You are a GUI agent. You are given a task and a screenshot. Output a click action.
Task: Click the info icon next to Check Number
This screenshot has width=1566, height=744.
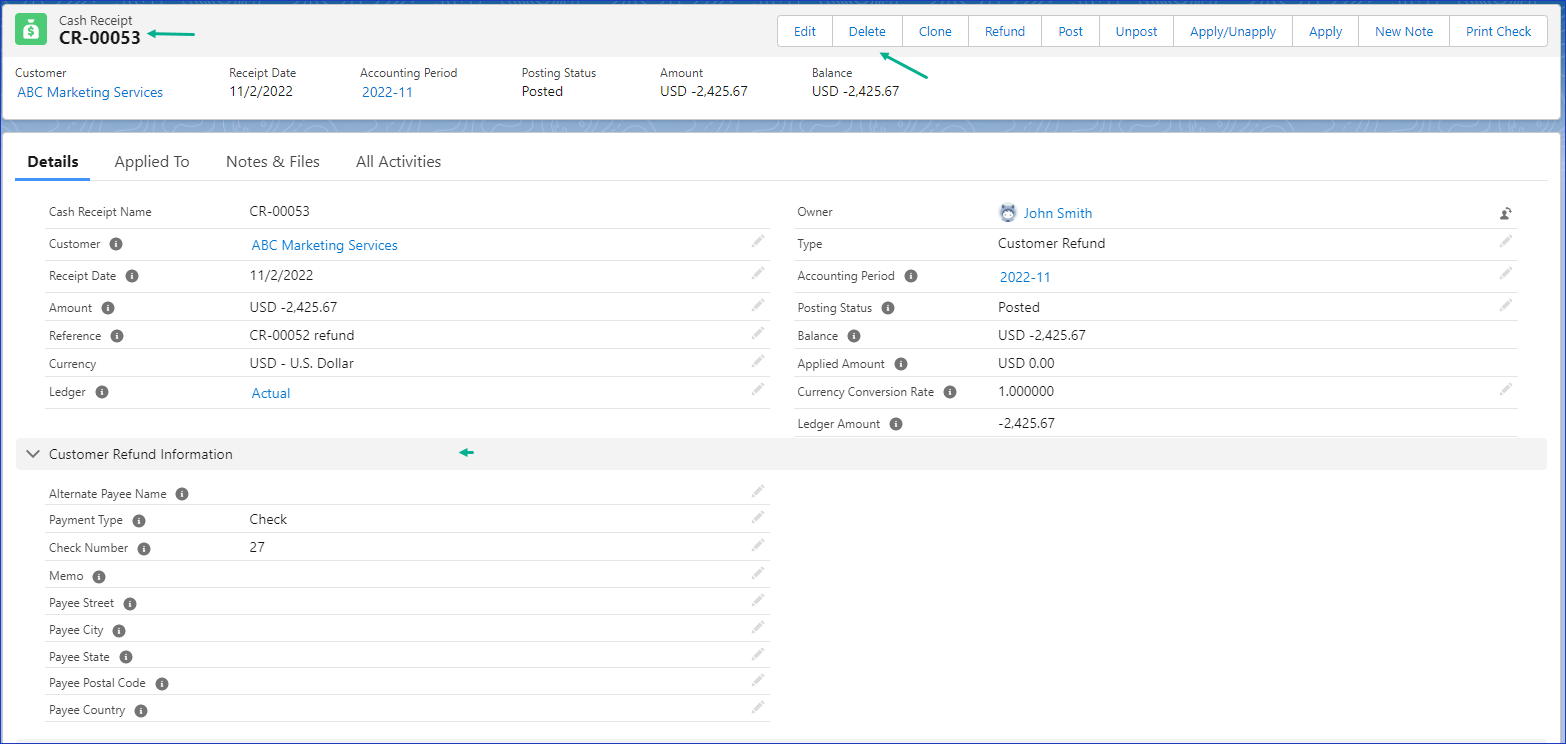144,549
